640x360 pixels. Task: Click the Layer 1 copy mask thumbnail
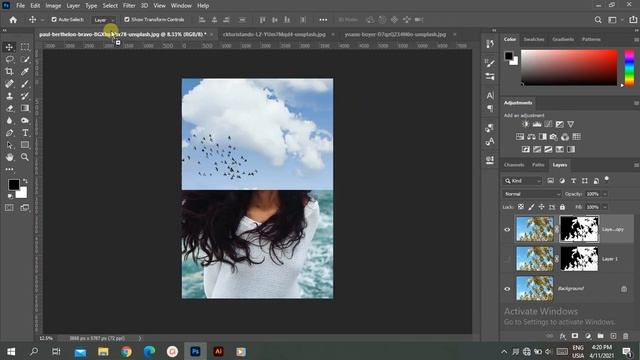pyautogui.click(x=579, y=229)
